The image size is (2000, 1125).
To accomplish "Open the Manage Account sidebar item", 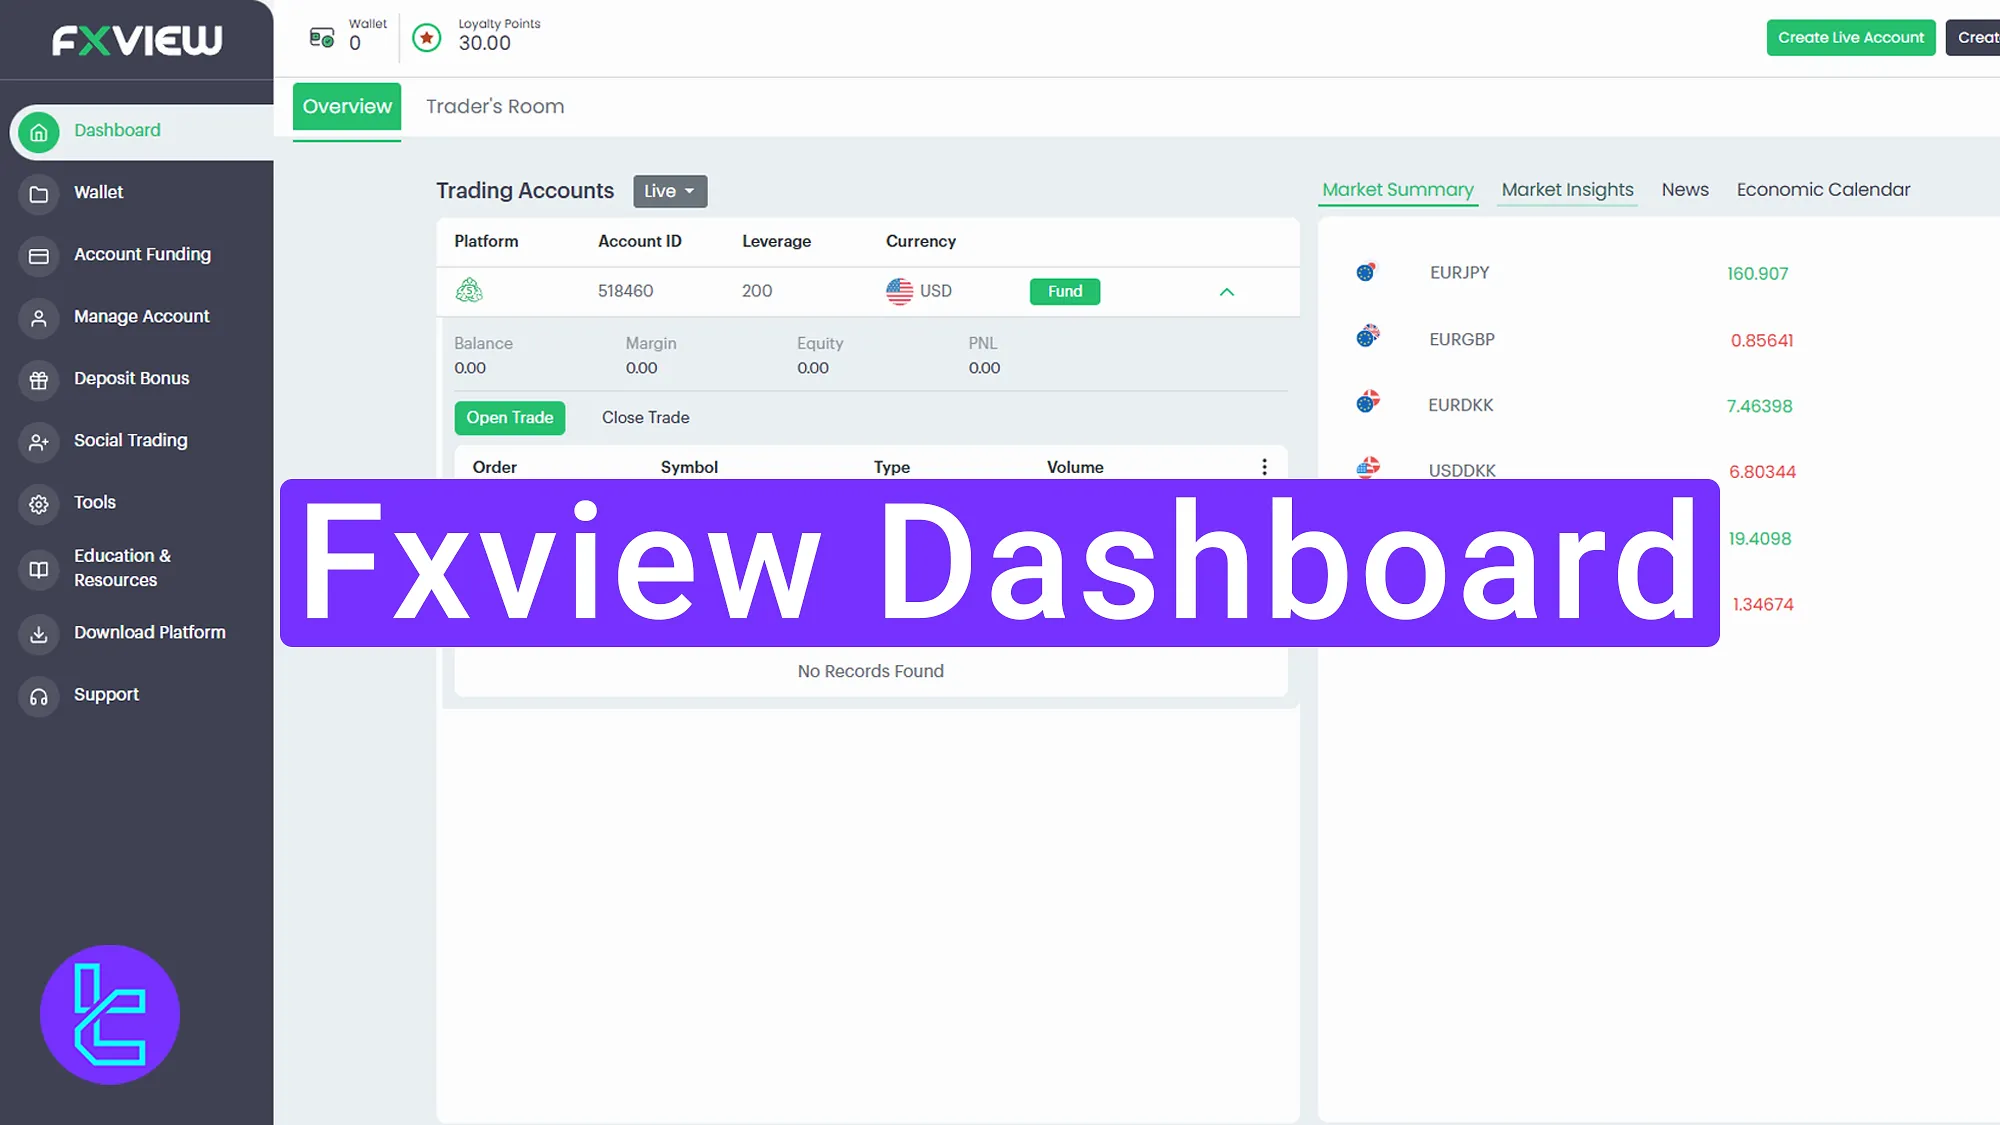I will [141, 316].
